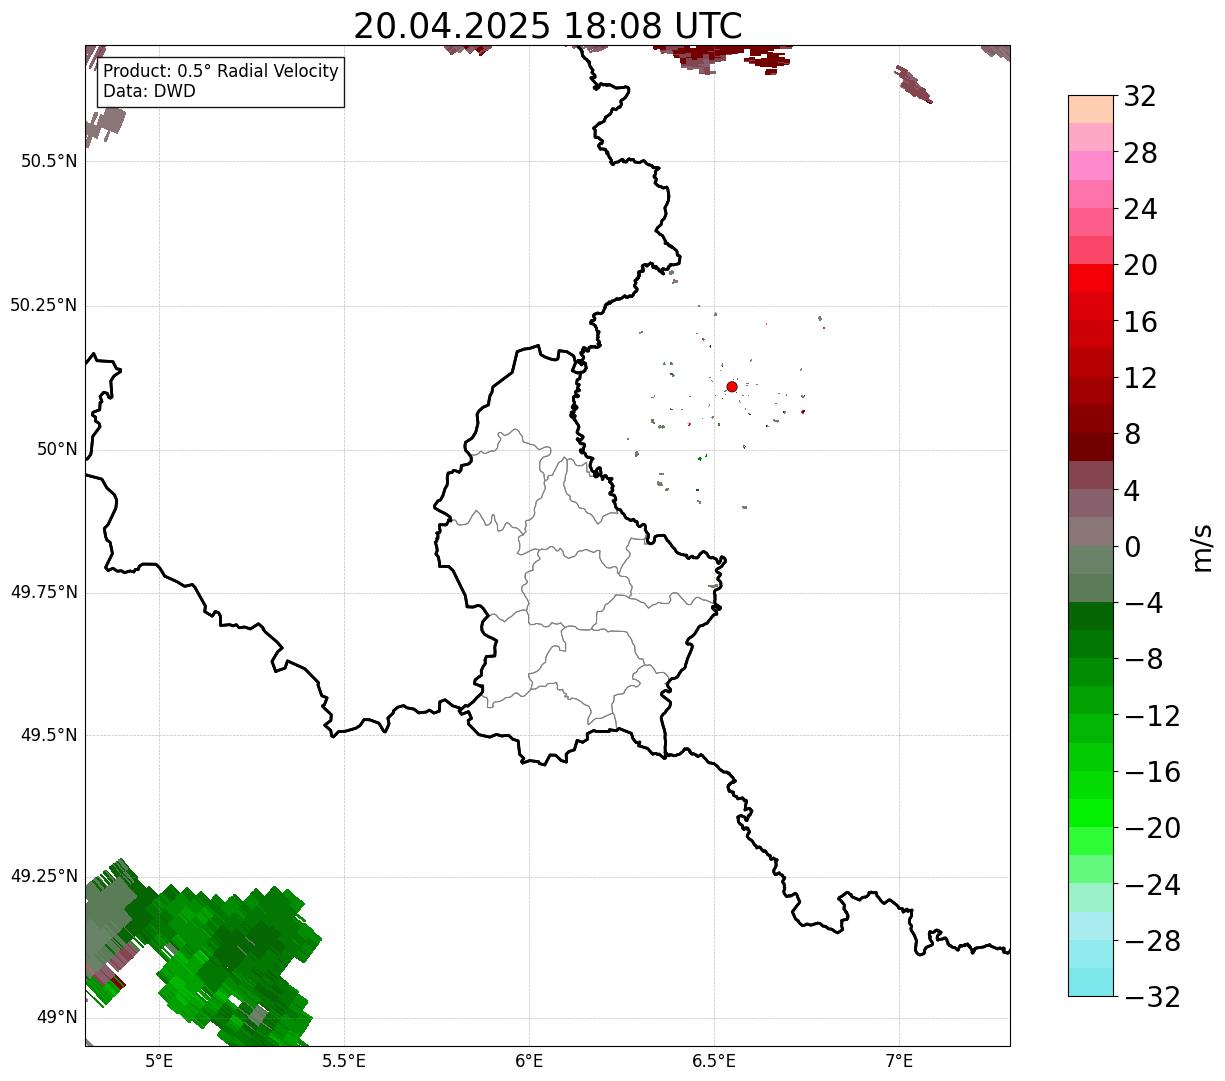Image resolution: width=1225 pixels, height=1081 pixels.
Task: Click the colorbar label −28
Action: point(1152,941)
